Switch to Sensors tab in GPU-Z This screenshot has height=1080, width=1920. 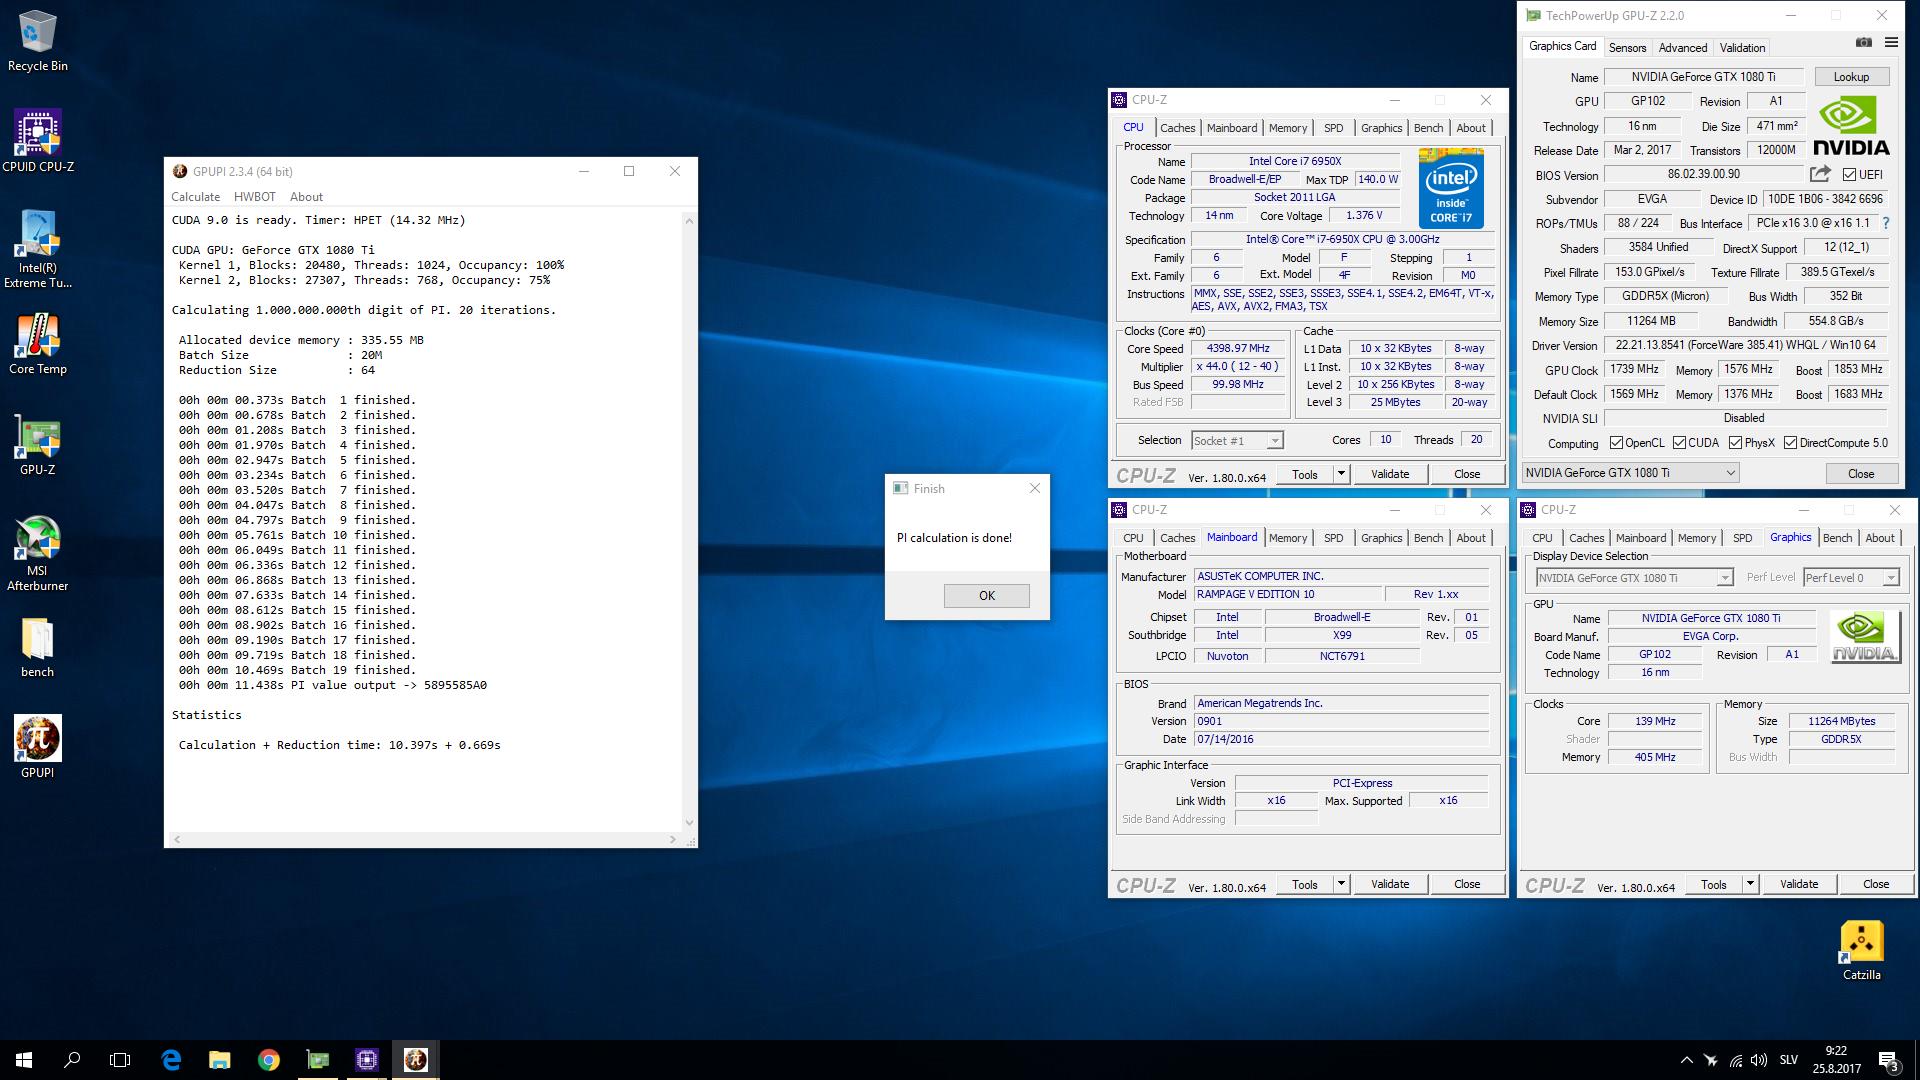point(1627,48)
